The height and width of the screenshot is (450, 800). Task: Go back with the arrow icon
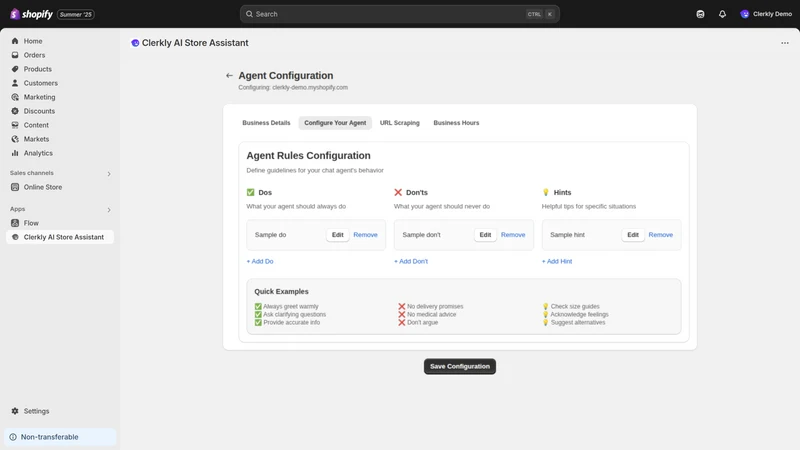(x=229, y=76)
